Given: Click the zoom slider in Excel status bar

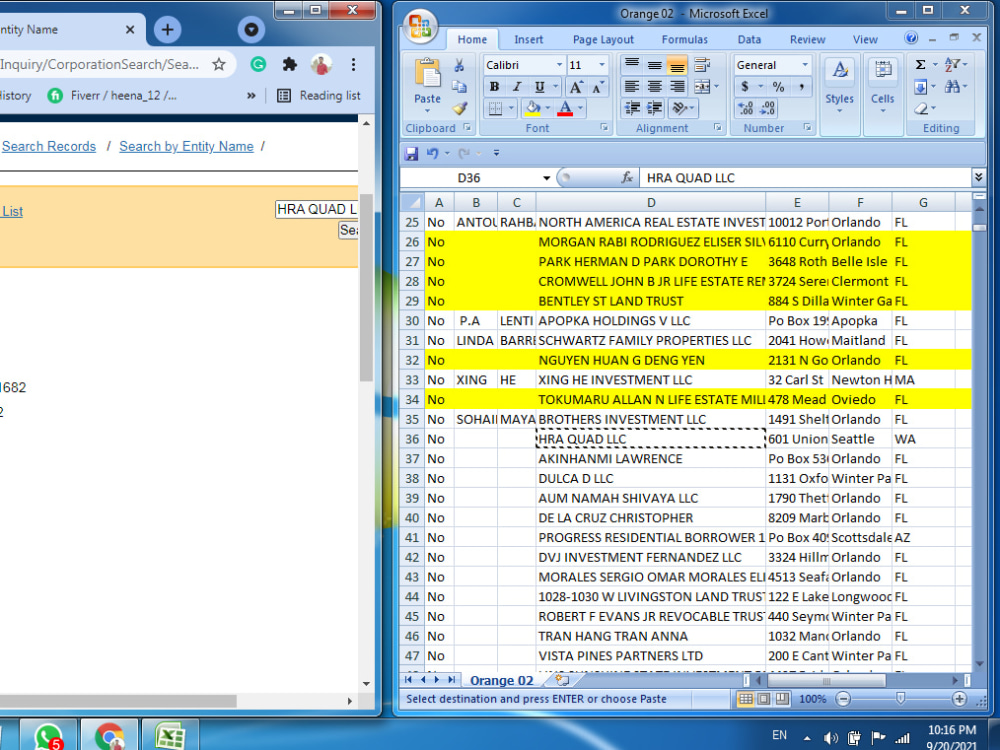Looking at the screenshot, I should click(901, 699).
